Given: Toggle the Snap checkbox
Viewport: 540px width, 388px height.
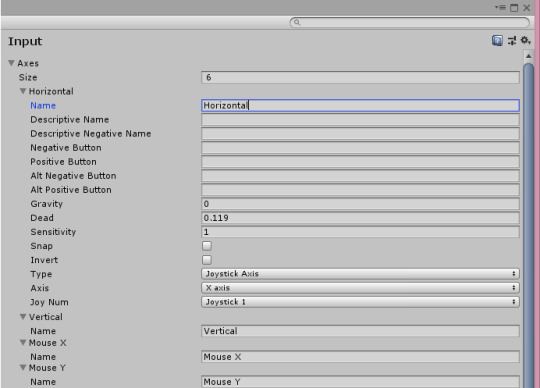Looking at the screenshot, I should (x=207, y=246).
